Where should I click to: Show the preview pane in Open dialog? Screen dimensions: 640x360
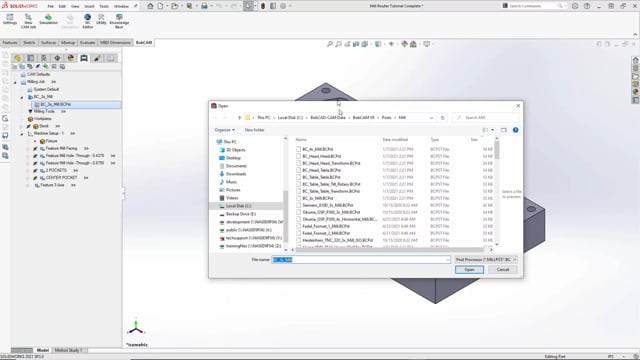(503, 130)
